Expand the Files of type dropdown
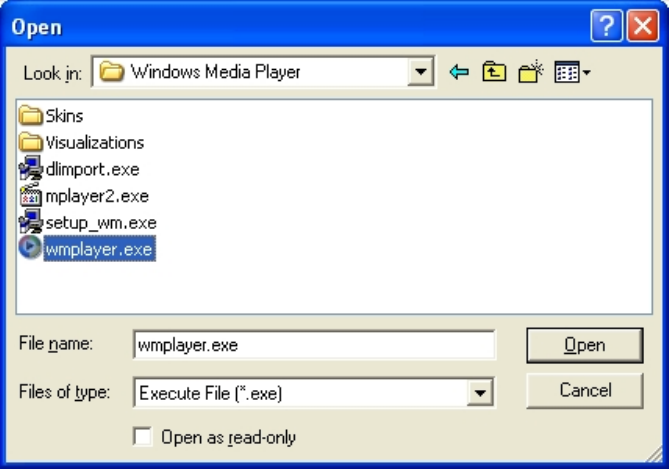 (x=480, y=393)
